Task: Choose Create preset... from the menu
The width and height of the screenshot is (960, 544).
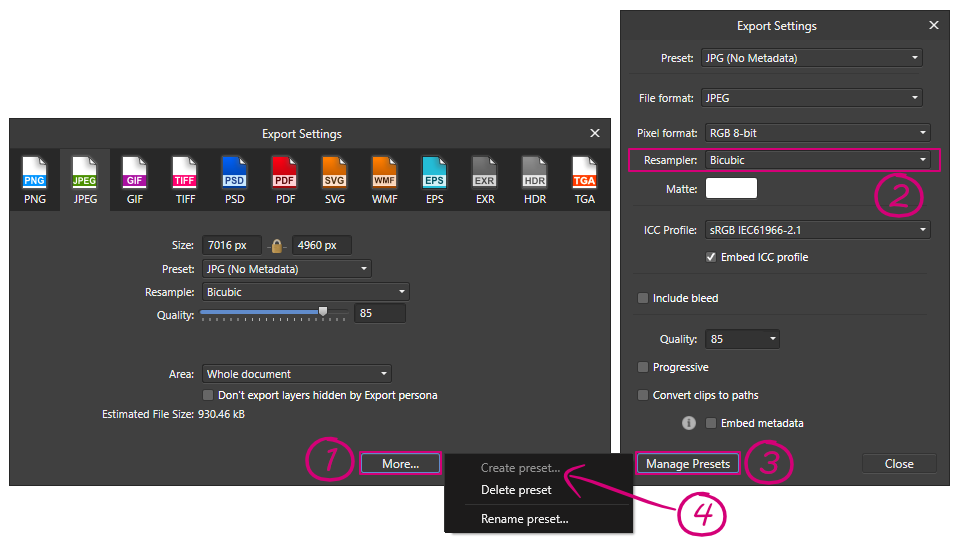Action: pyautogui.click(x=520, y=468)
